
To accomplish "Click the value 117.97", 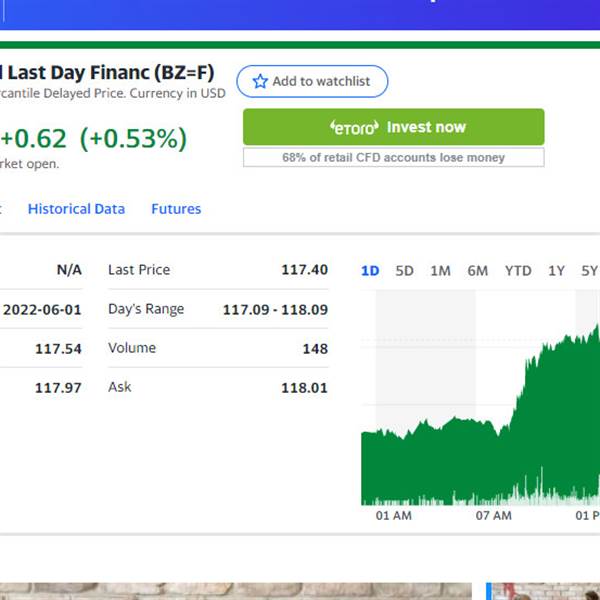I will pos(58,388).
